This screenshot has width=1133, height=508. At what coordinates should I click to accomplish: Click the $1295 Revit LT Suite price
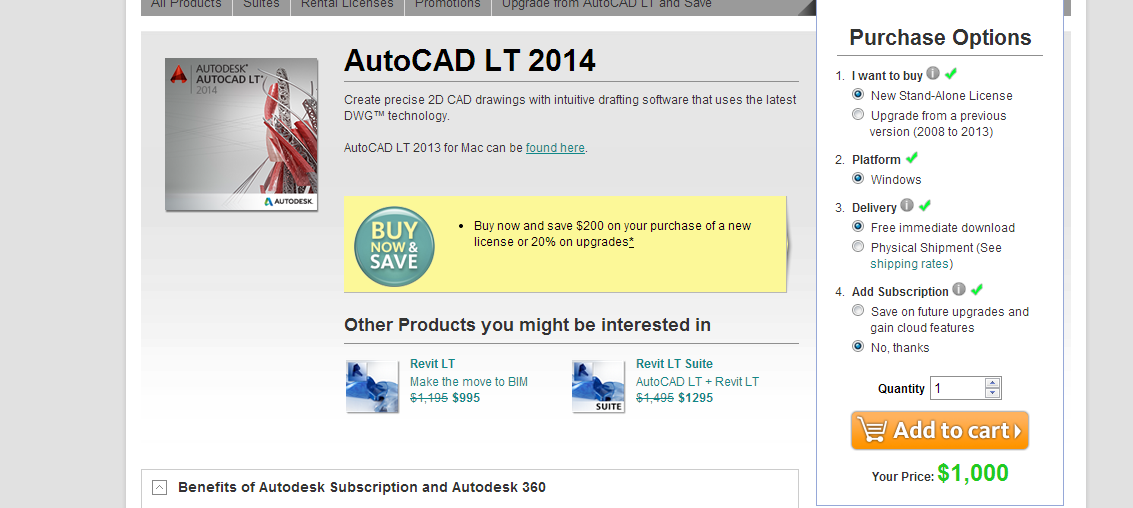pyautogui.click(x=696, y=398)
